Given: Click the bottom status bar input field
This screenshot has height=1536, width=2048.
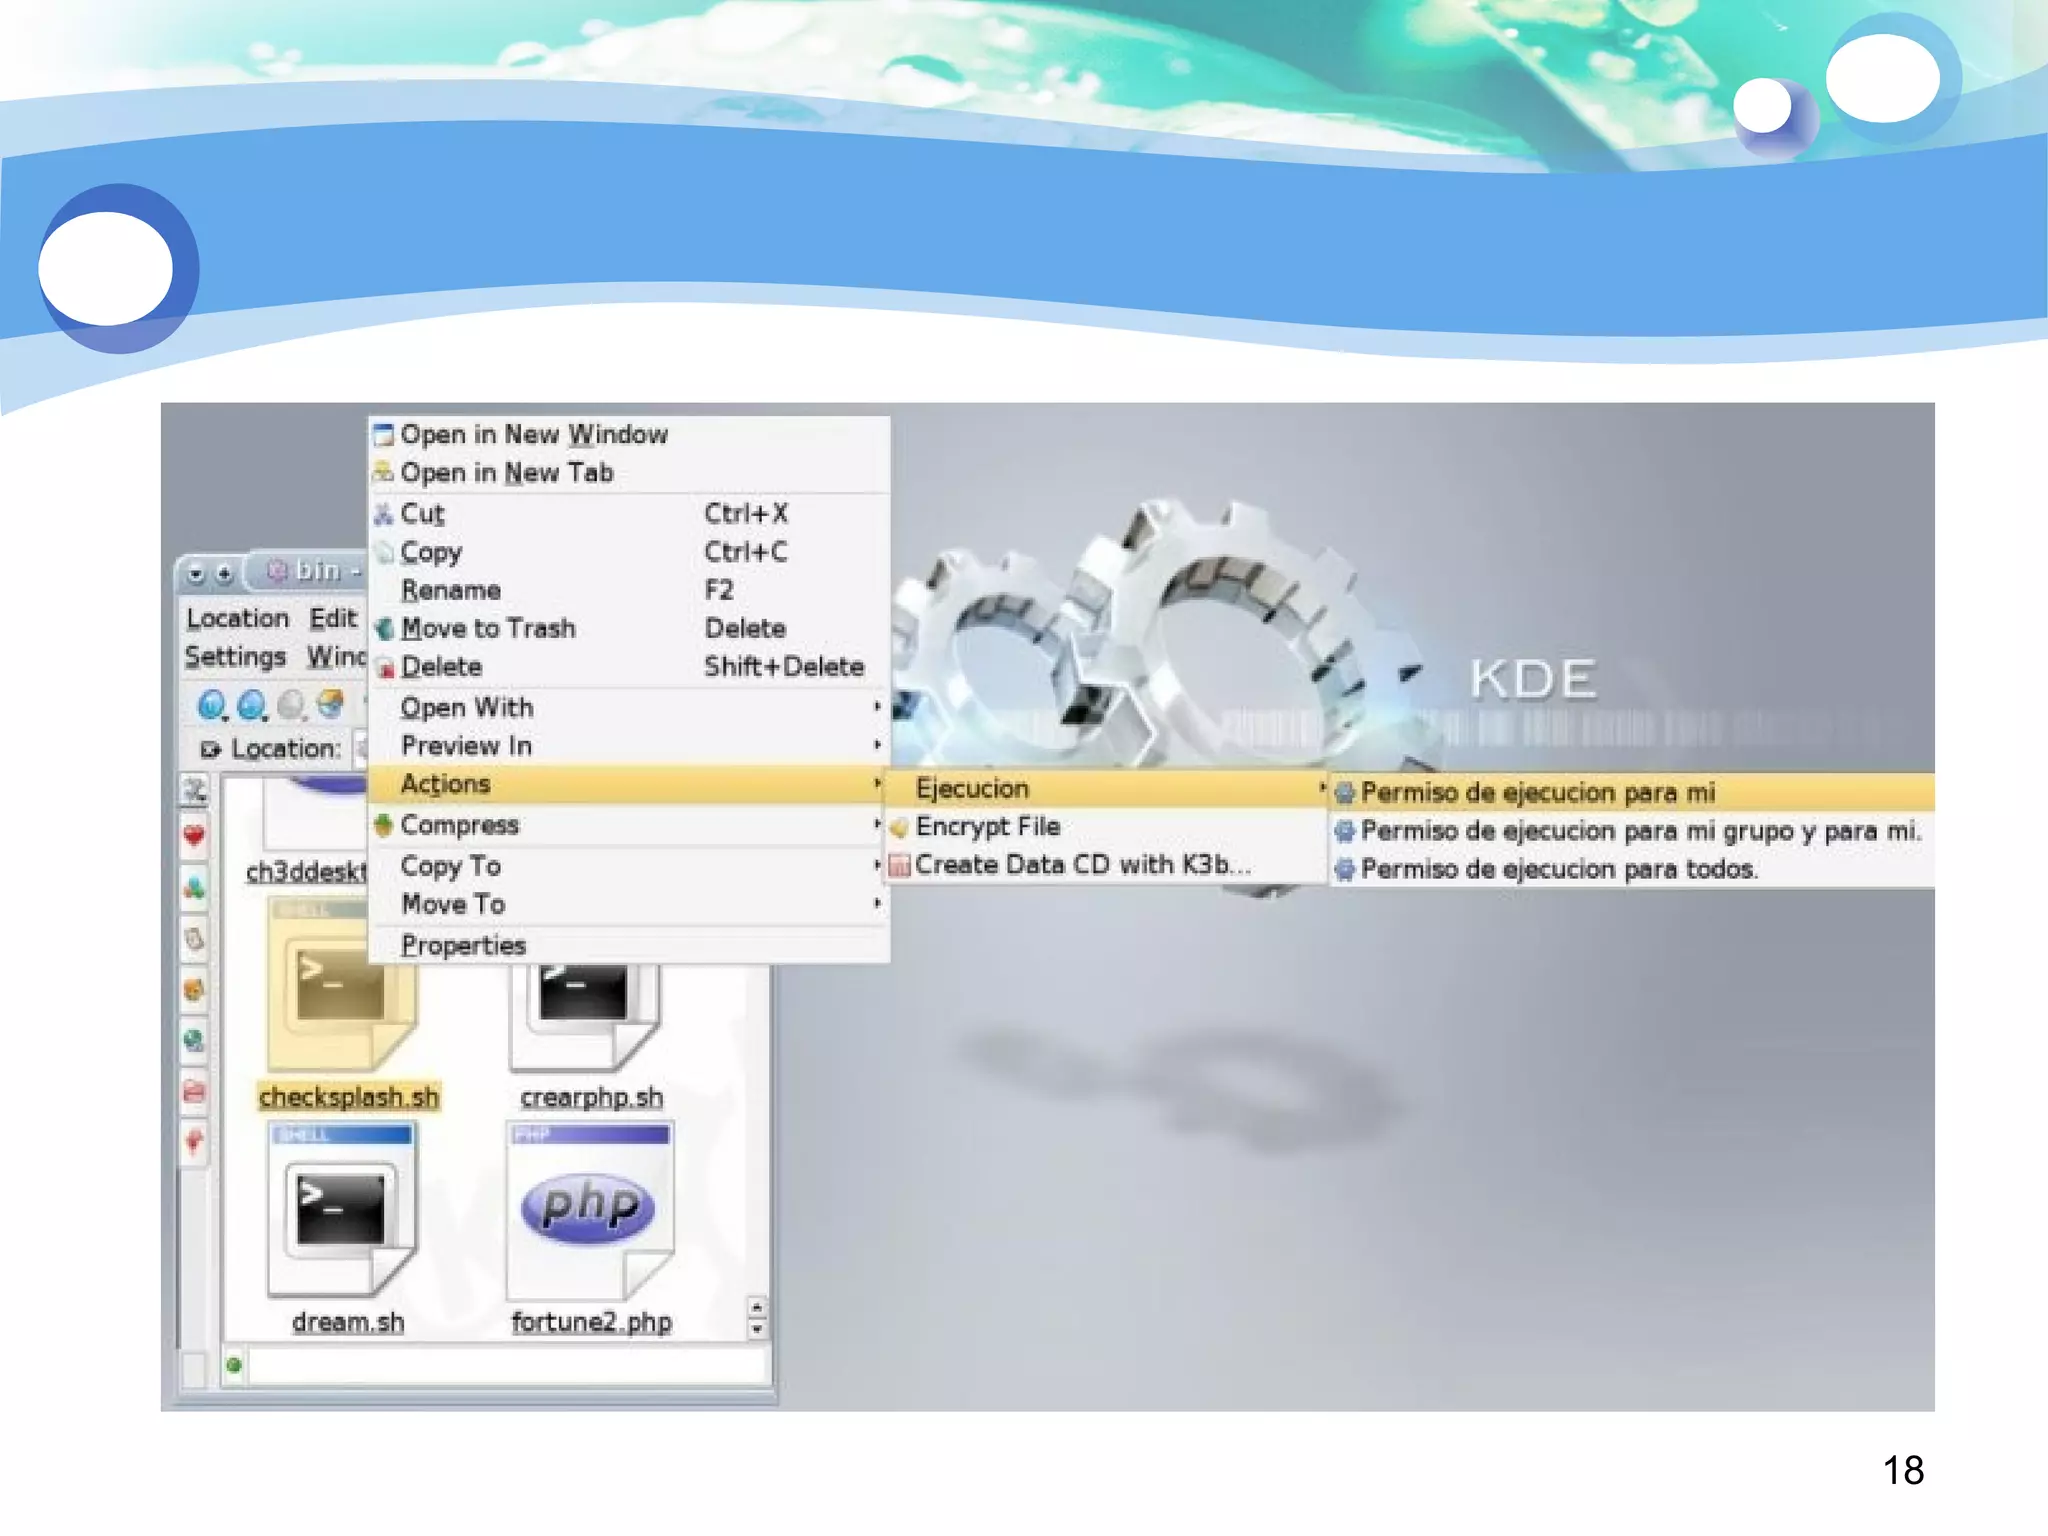Looking at the screenshot, I should pos(505,1365).
